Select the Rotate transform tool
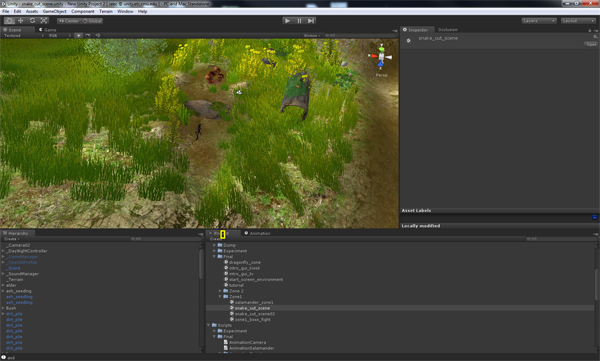Screen dimensions: 600x361 33,21
